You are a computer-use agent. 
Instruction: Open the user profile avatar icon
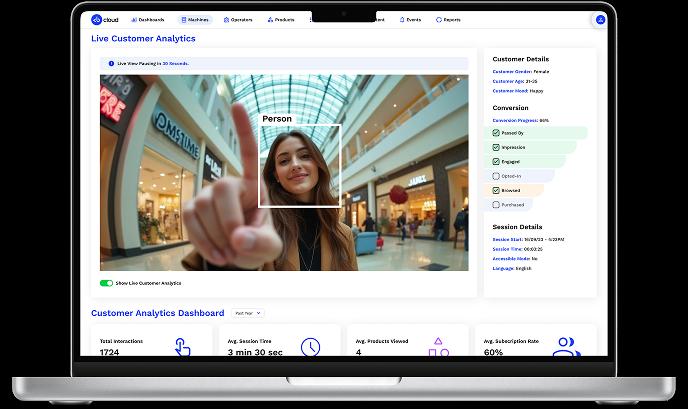[x=600, y=20]
